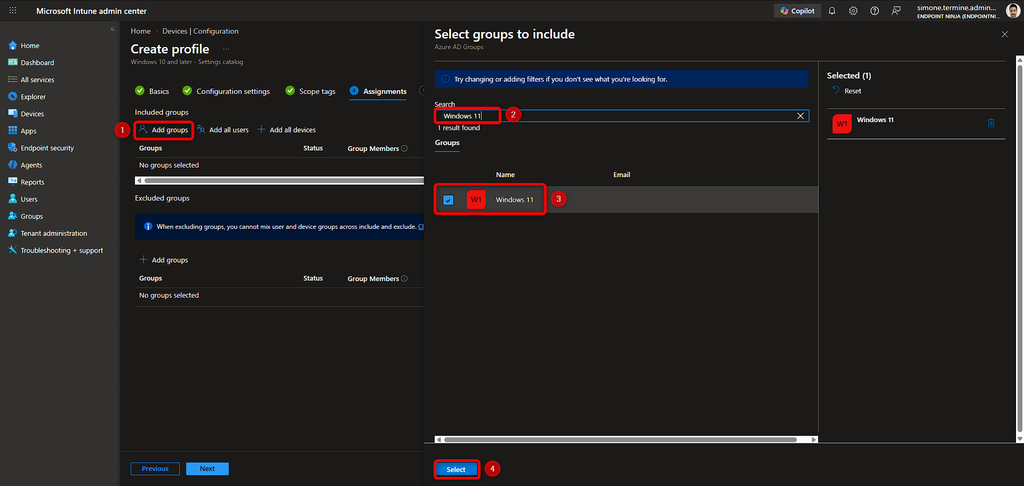Switch to Configuration settings step tab
The image size is (1024, 486).
[226, 91]
